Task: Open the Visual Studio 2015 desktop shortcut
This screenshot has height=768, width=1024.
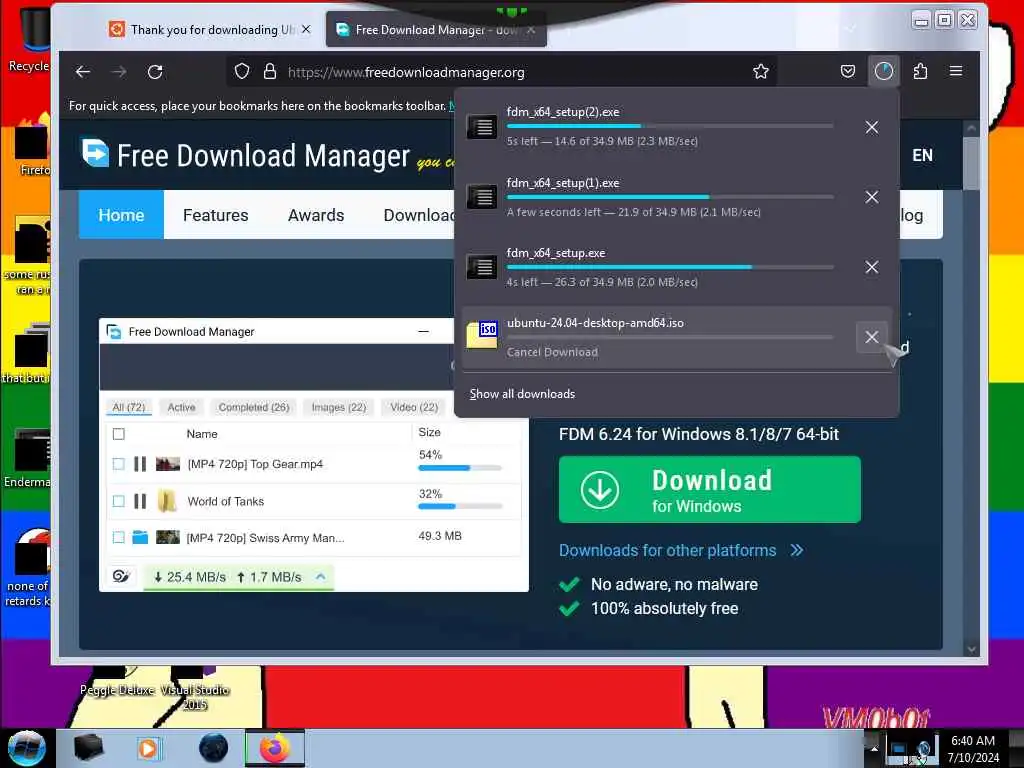Action: [195, 688]
